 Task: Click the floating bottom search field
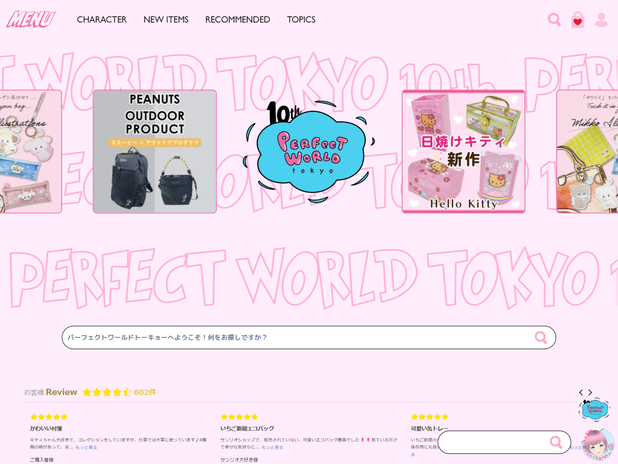tap(504, 442)
